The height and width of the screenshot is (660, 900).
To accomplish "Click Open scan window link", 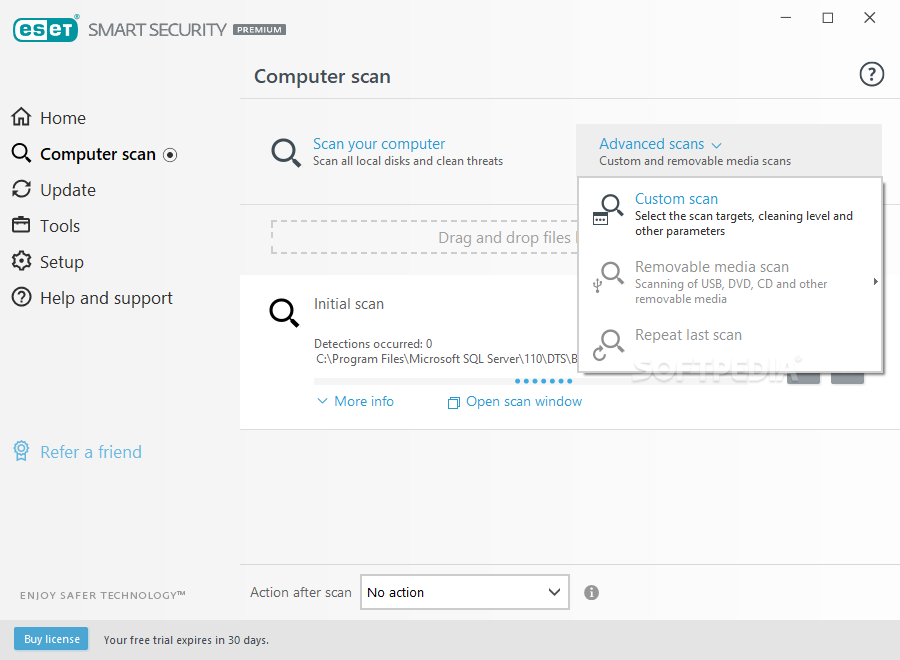I will 524,401.
